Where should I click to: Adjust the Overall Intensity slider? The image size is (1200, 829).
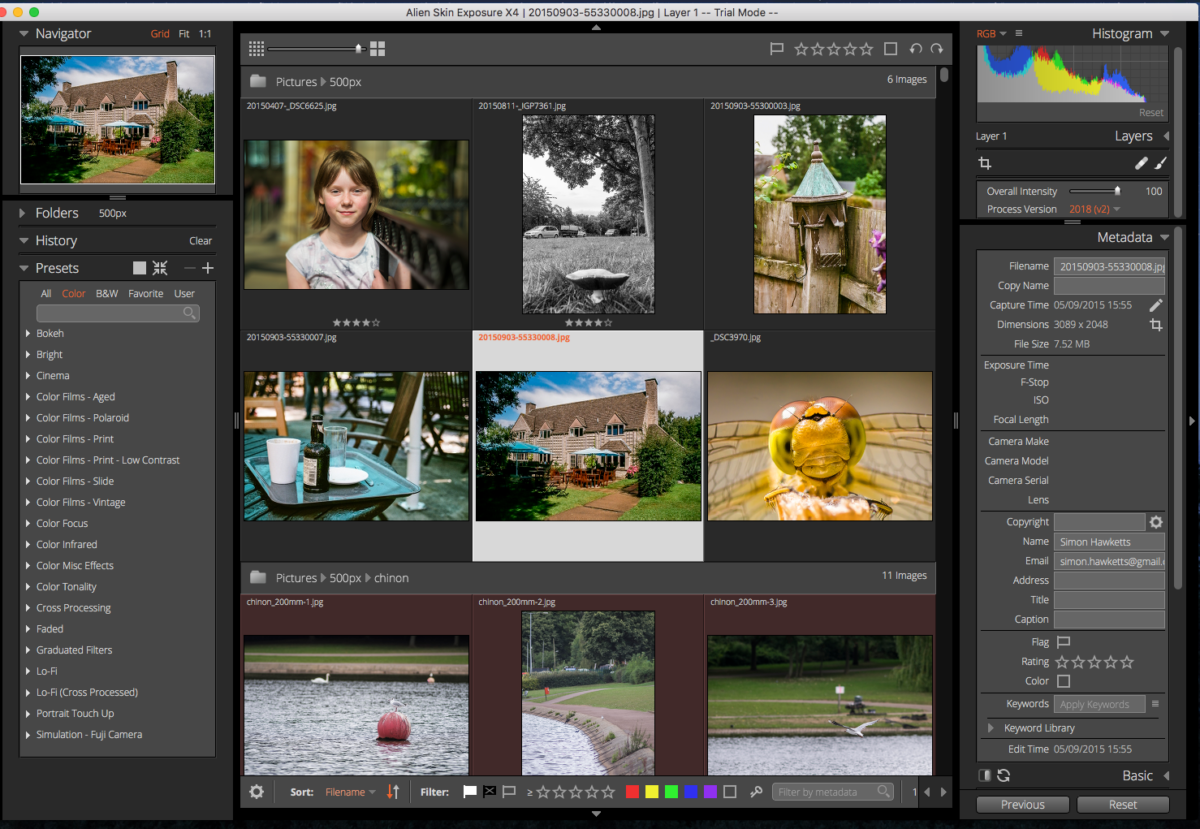coord(1094,191)
